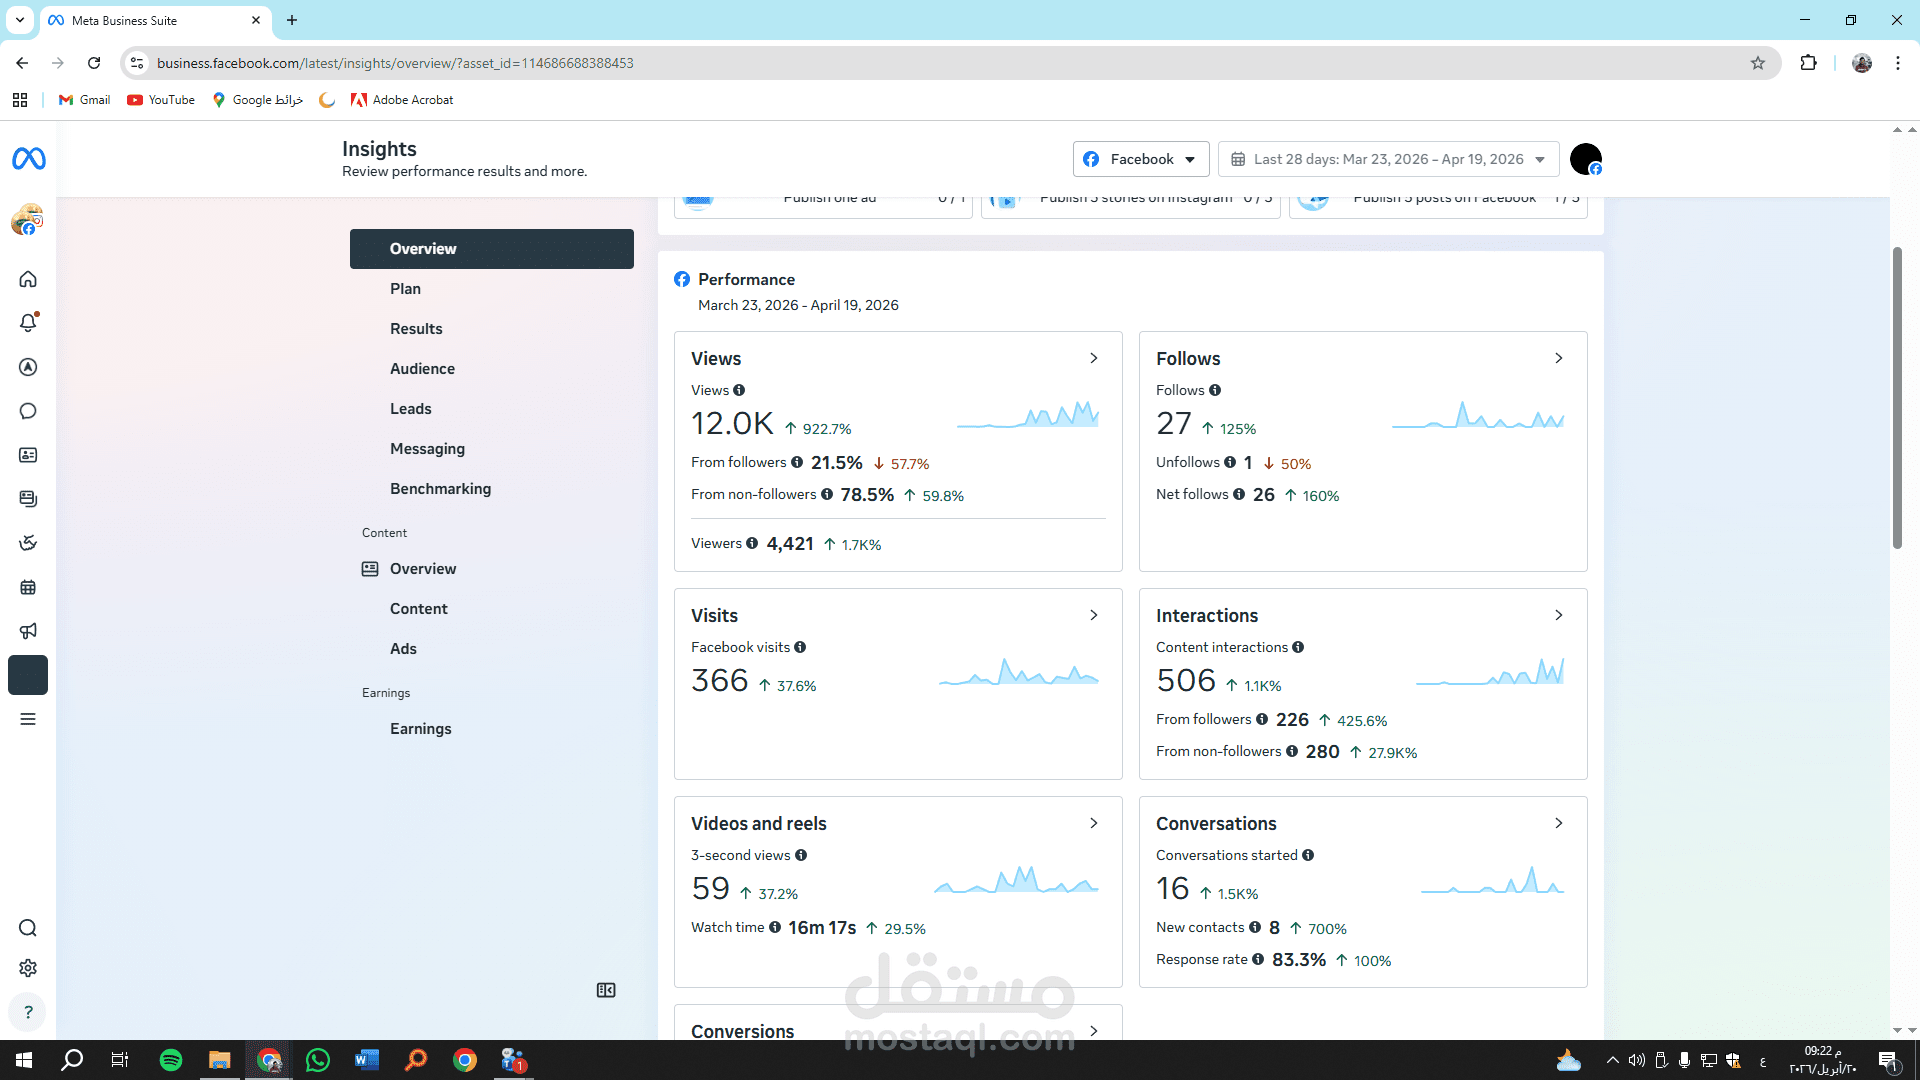The height and width of the screenshot is (1080, 1920).
Task: Expand the Views card chevron
Action: [1094, 358]
